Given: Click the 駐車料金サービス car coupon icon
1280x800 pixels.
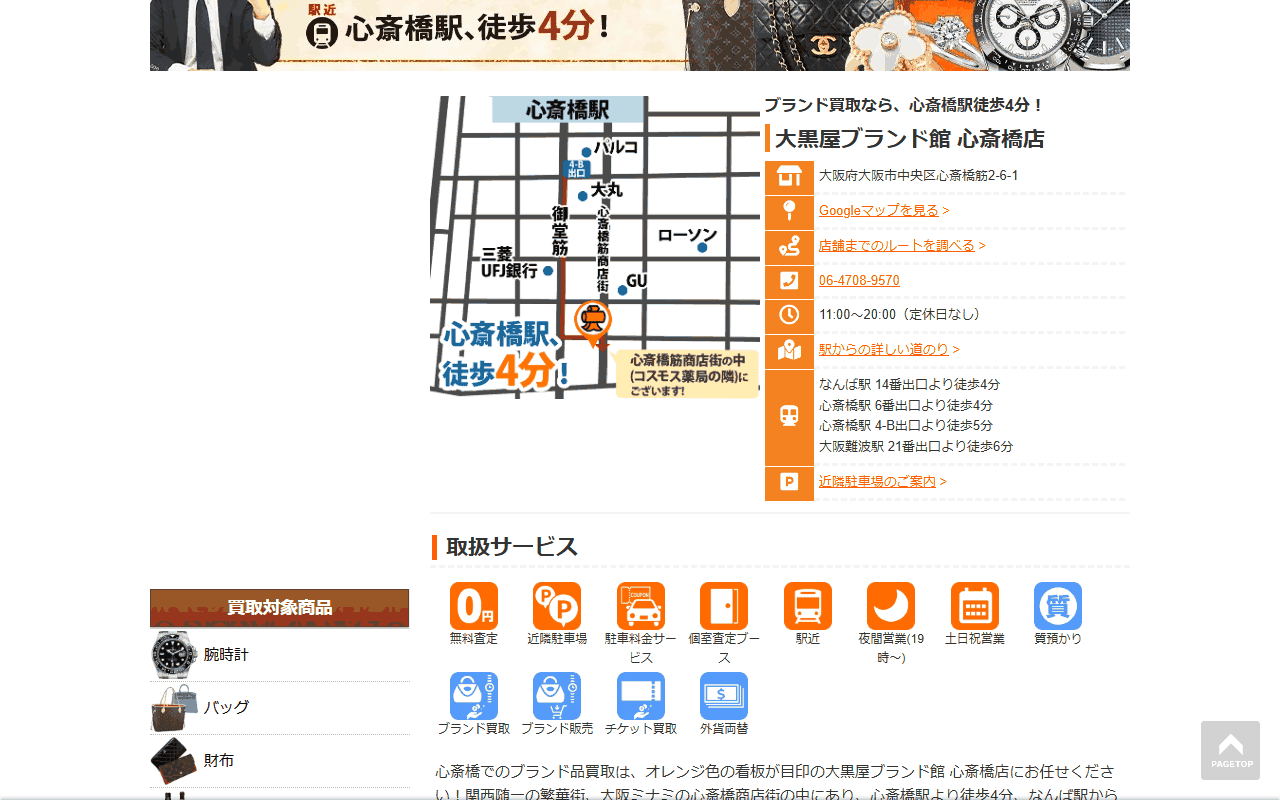Looking at the screenshot, I should [x=641, y=606].
